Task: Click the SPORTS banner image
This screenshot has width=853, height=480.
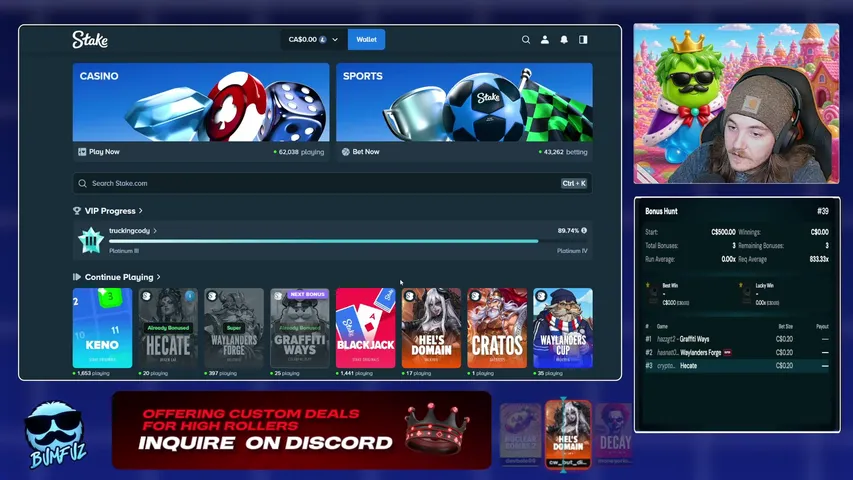Action: tap(464, 102)
